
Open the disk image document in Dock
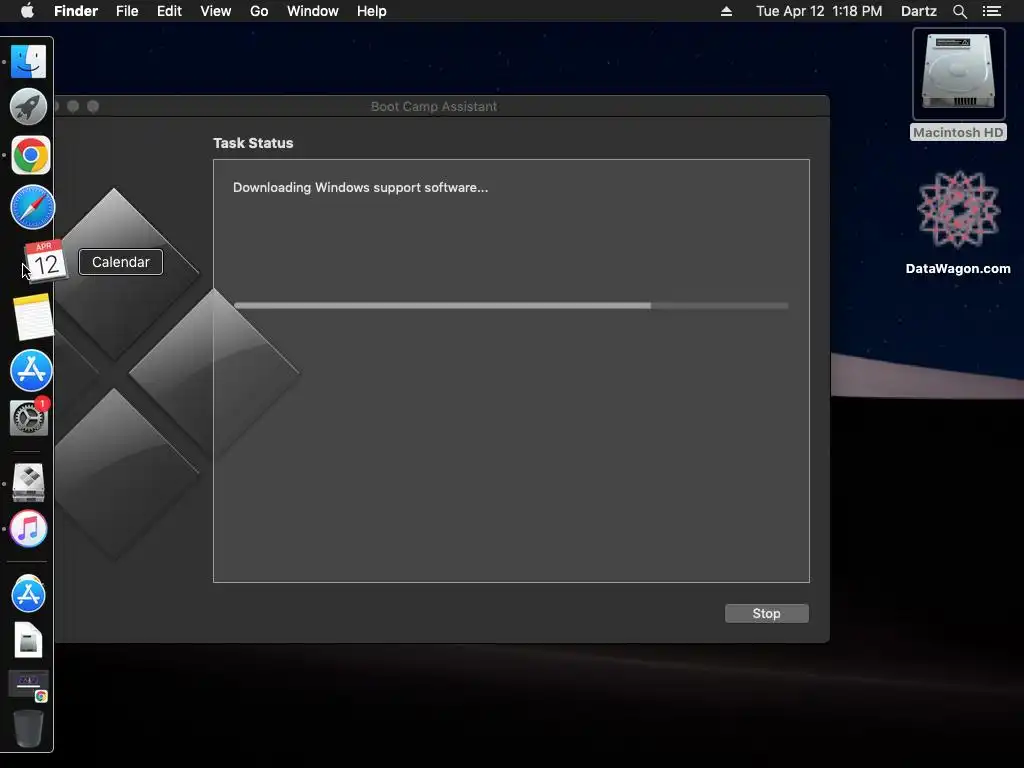[x=28, y=640]
